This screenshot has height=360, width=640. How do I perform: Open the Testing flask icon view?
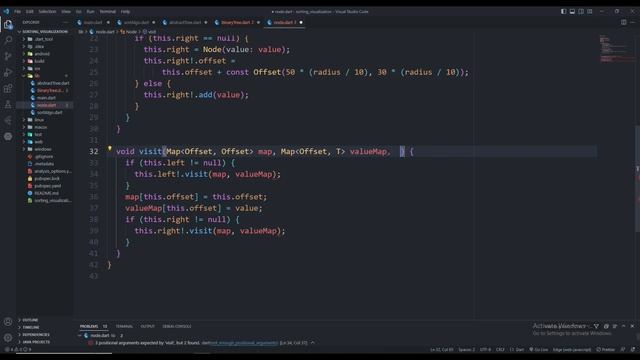(x=8, y=104)
